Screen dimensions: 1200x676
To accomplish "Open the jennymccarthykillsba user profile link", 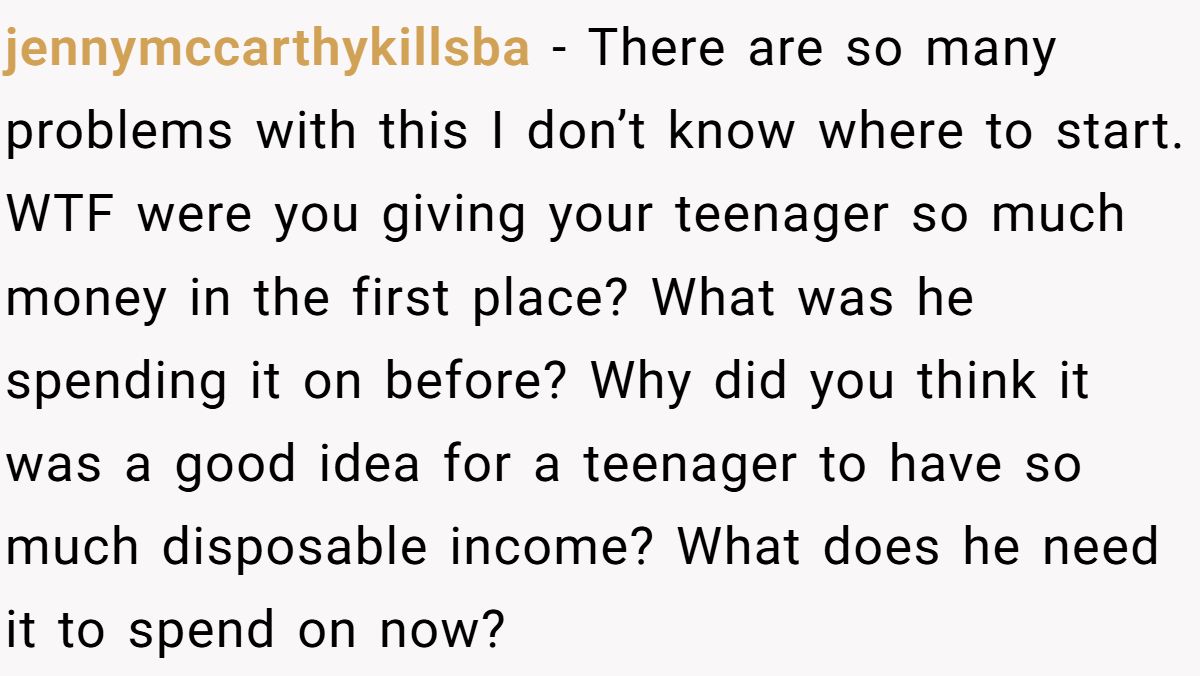I will pos(266,50).
